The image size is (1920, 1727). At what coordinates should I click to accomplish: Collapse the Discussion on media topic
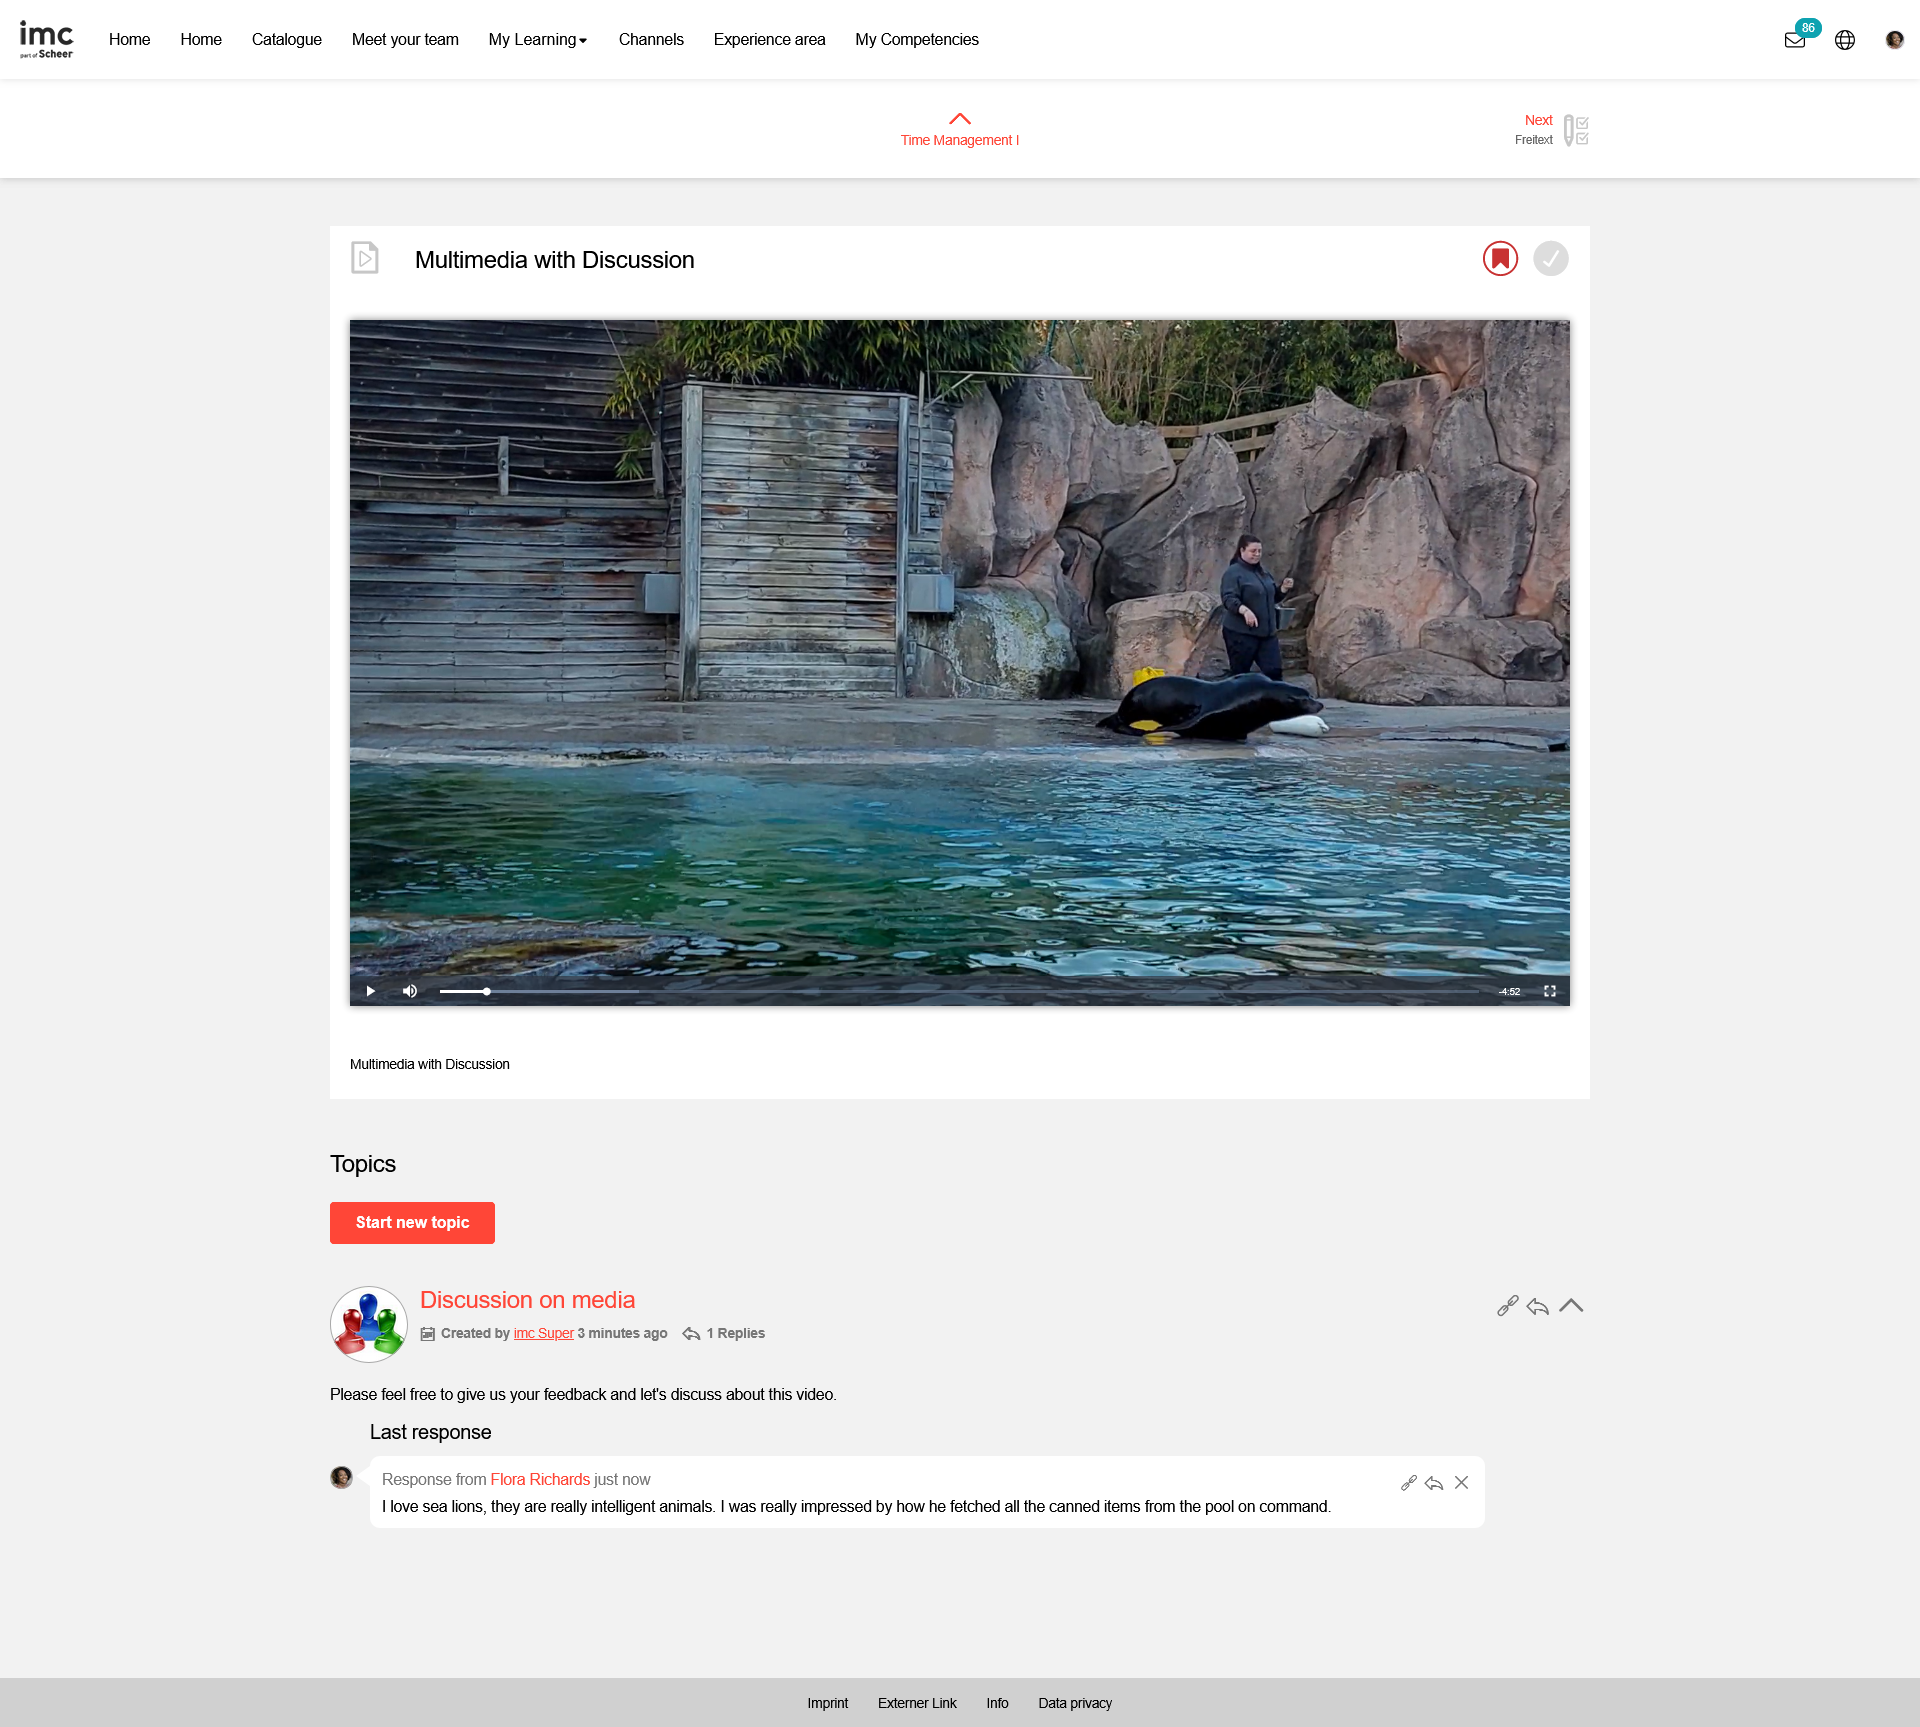tap(1571, 1306)
